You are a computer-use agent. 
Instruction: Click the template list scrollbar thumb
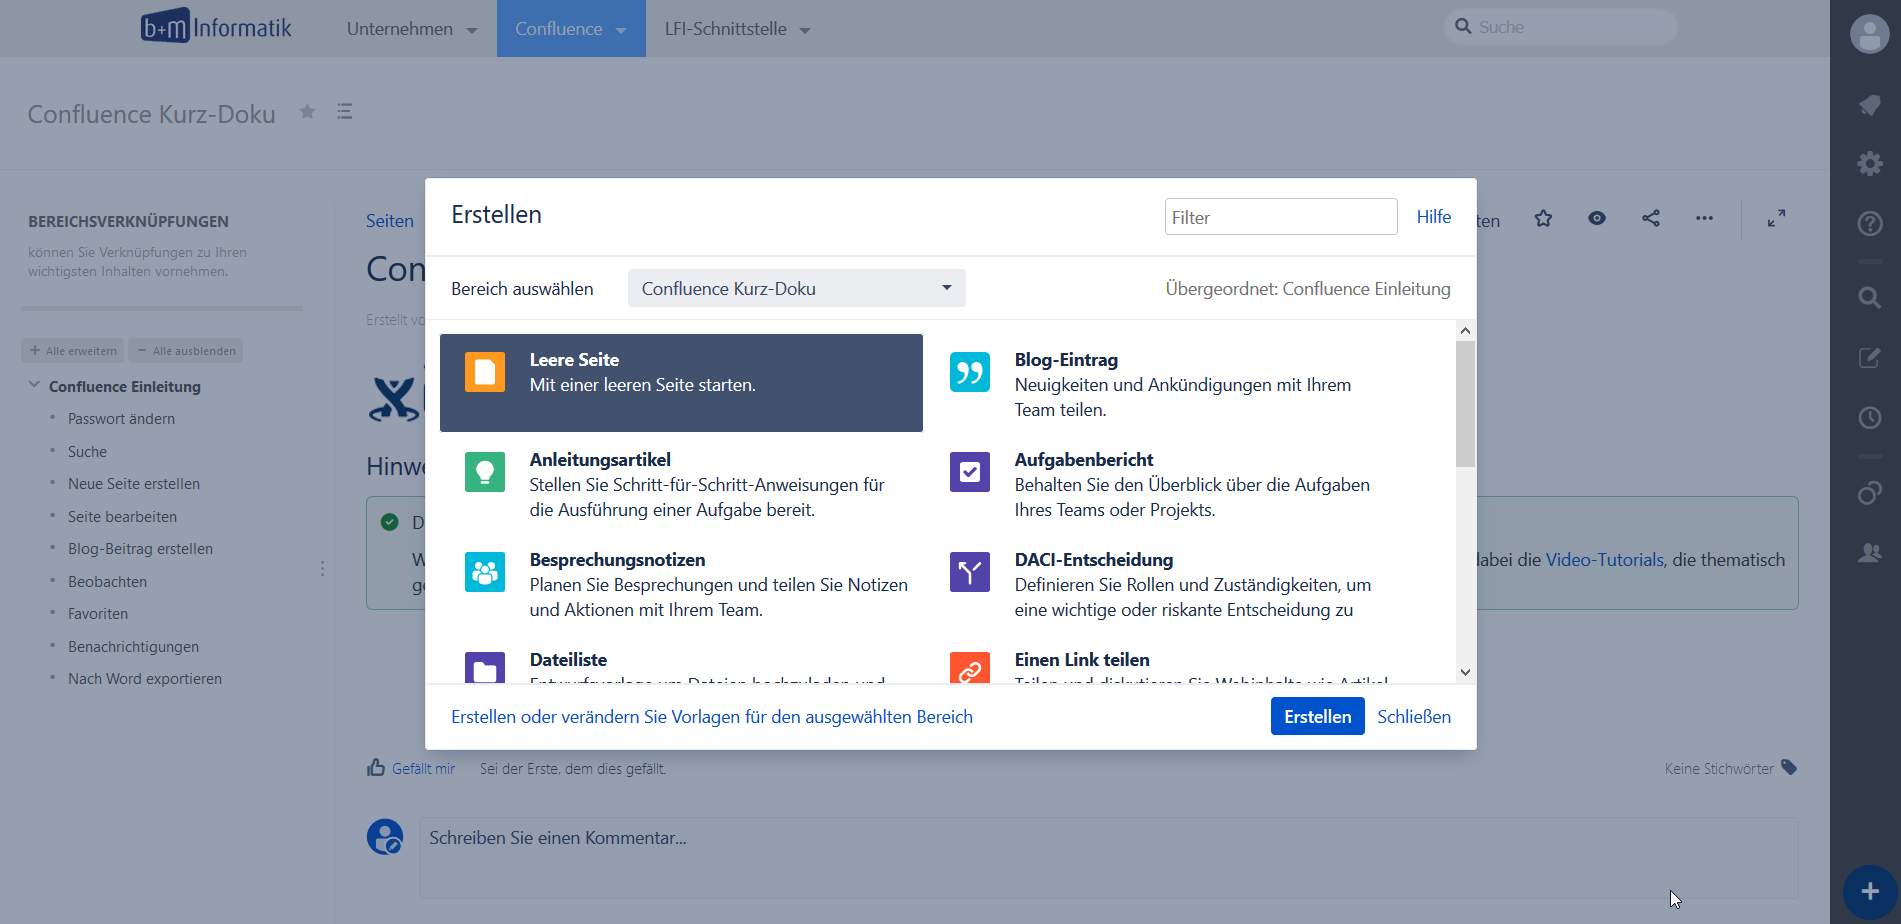click(1465, 404)
